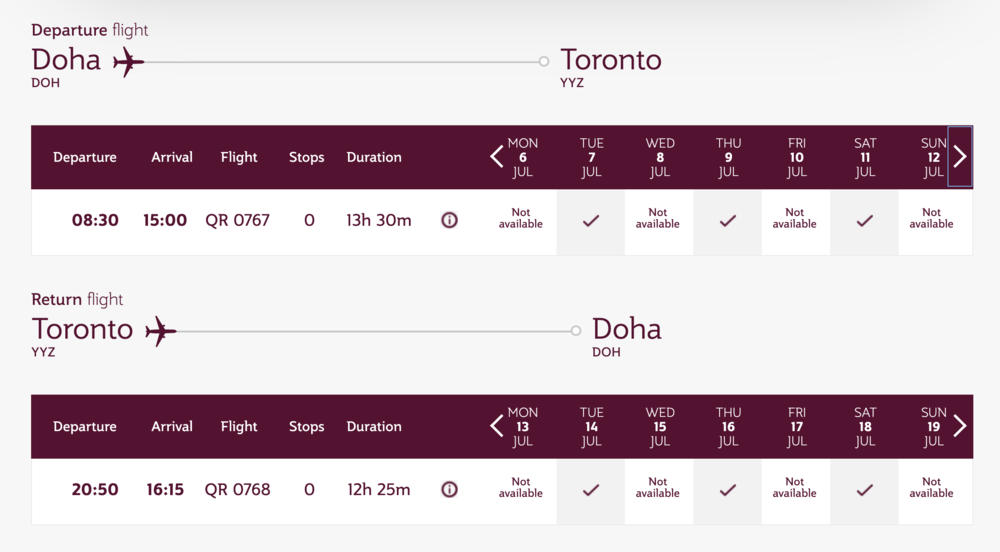Choose departure flight on Saturday 11 July
The width and height of the screenshot is (1000, 552).
pos(865,221)
